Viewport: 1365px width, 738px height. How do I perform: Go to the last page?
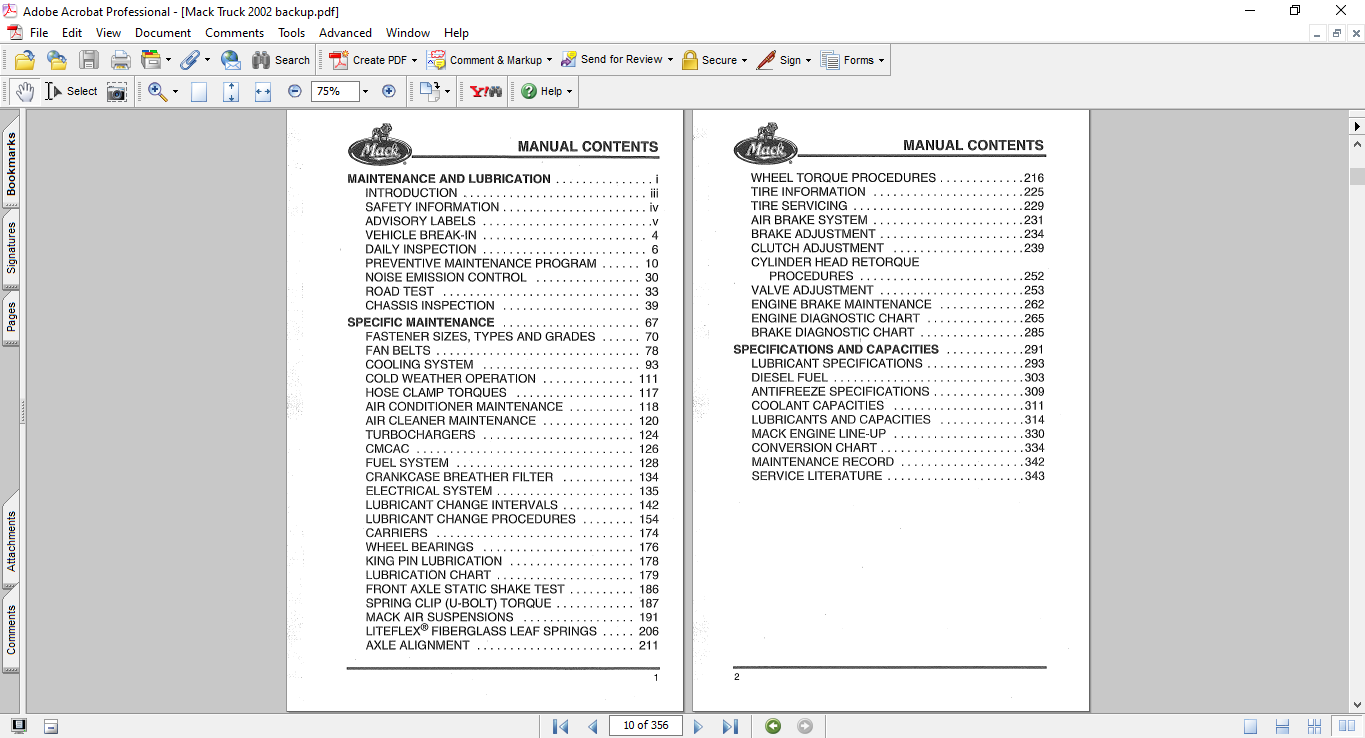pyautogui.click(x=730, y=726)
